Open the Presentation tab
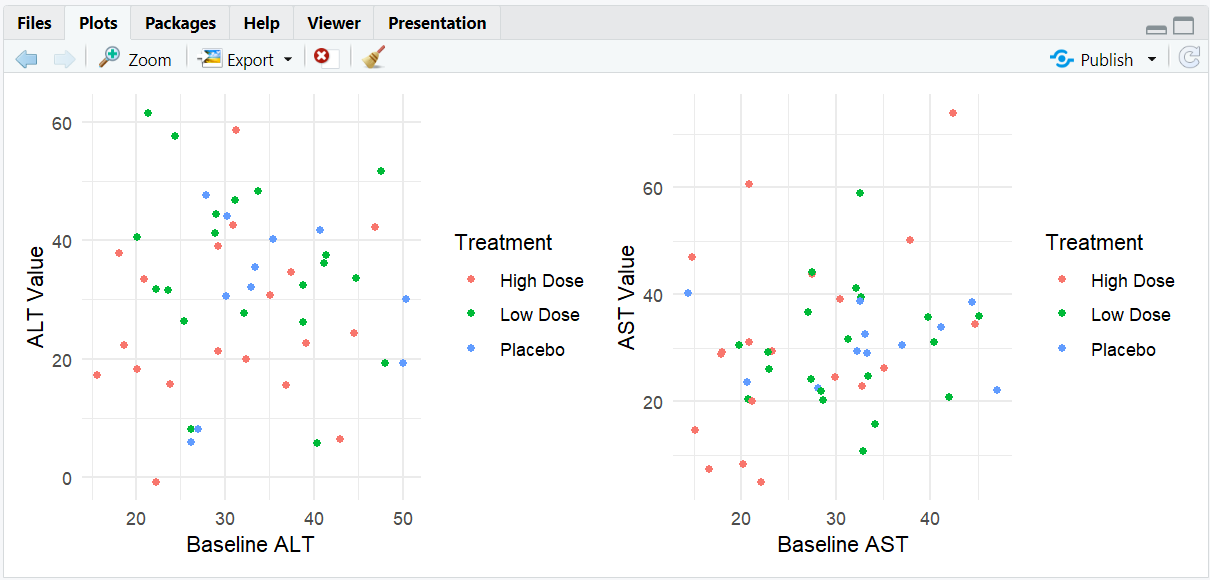 [x=437, y=23]
